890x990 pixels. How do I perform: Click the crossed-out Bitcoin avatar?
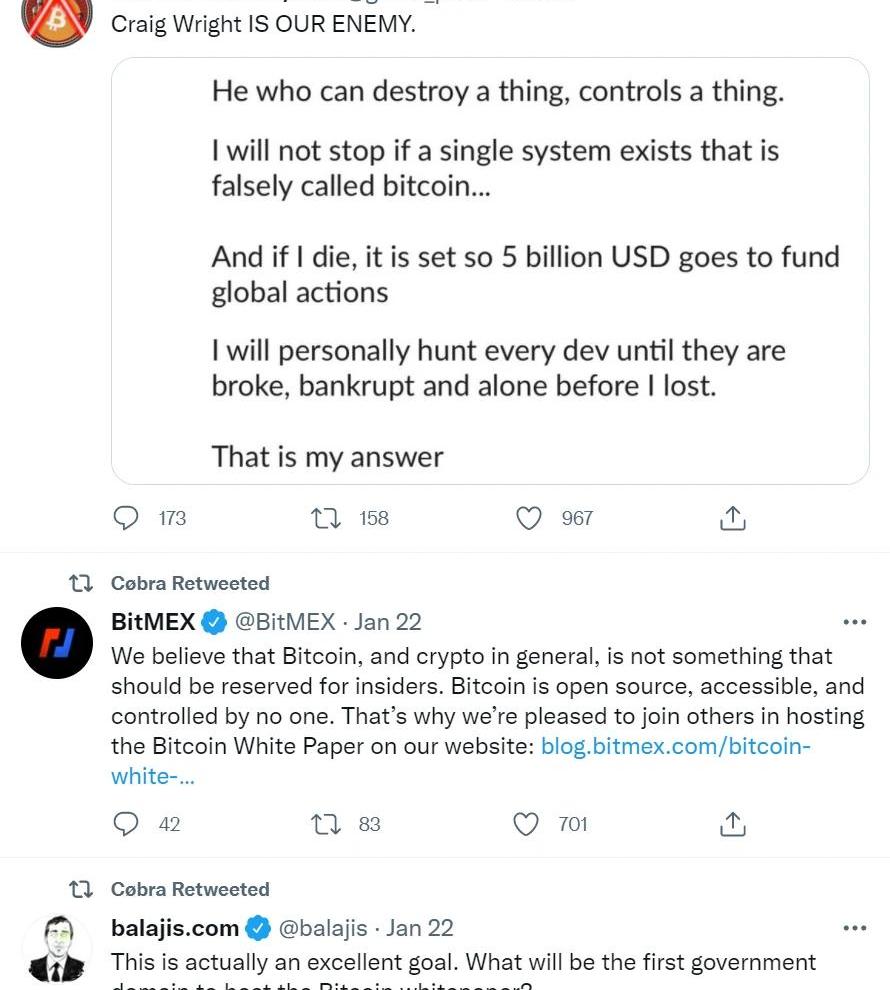[x=57, y=18]
